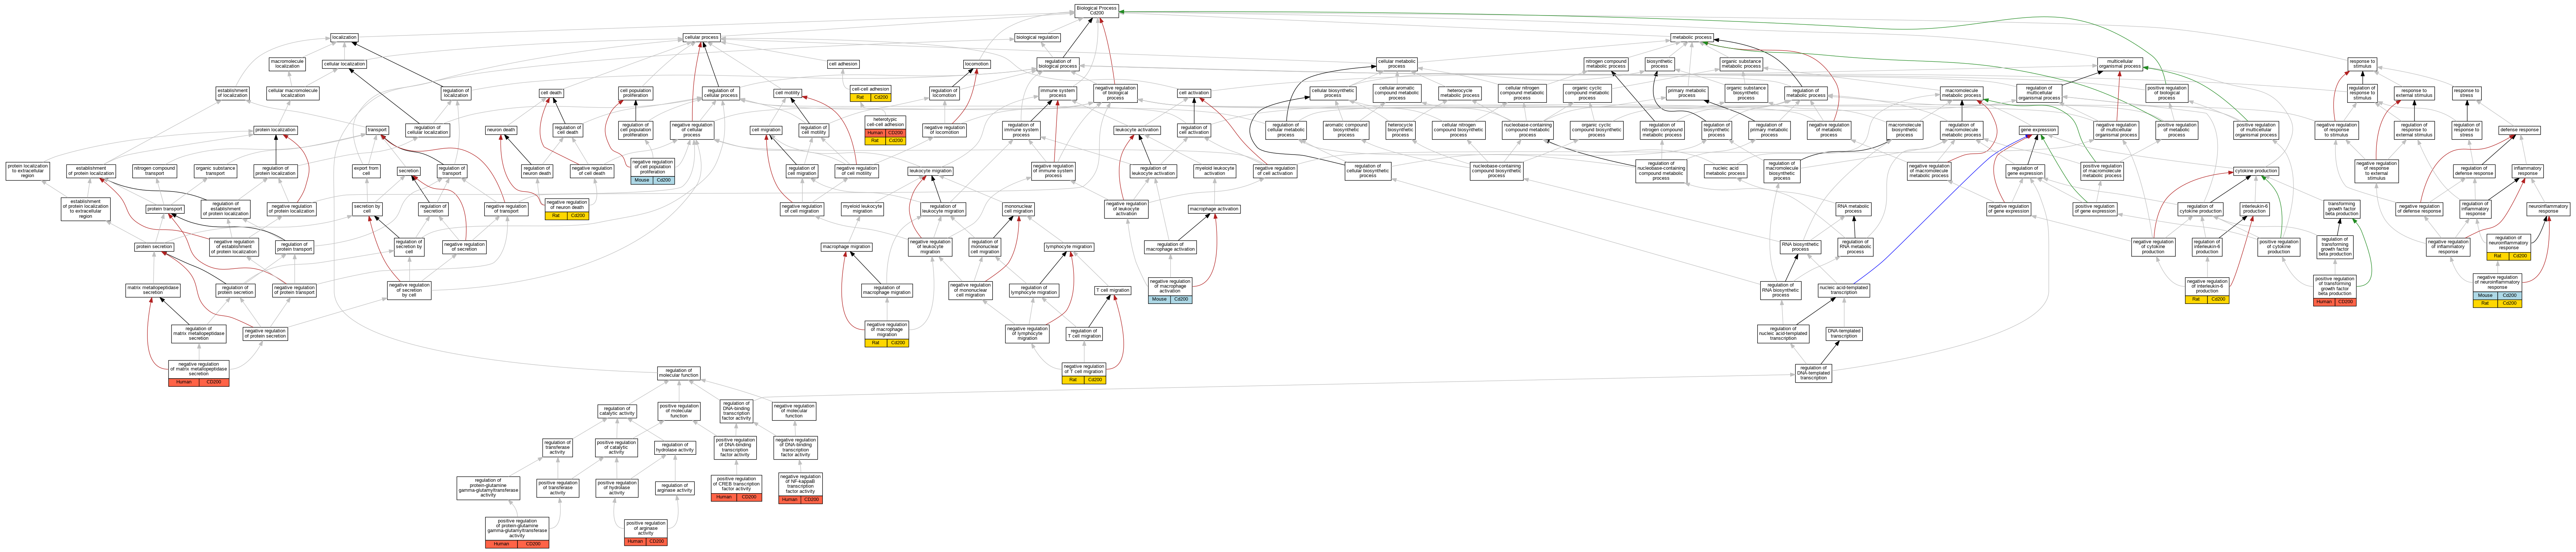Click the node labeled exactly 'mononuclear cell migration'
The width and height of the screenshot is (2576, 552).
point(1018,209)
